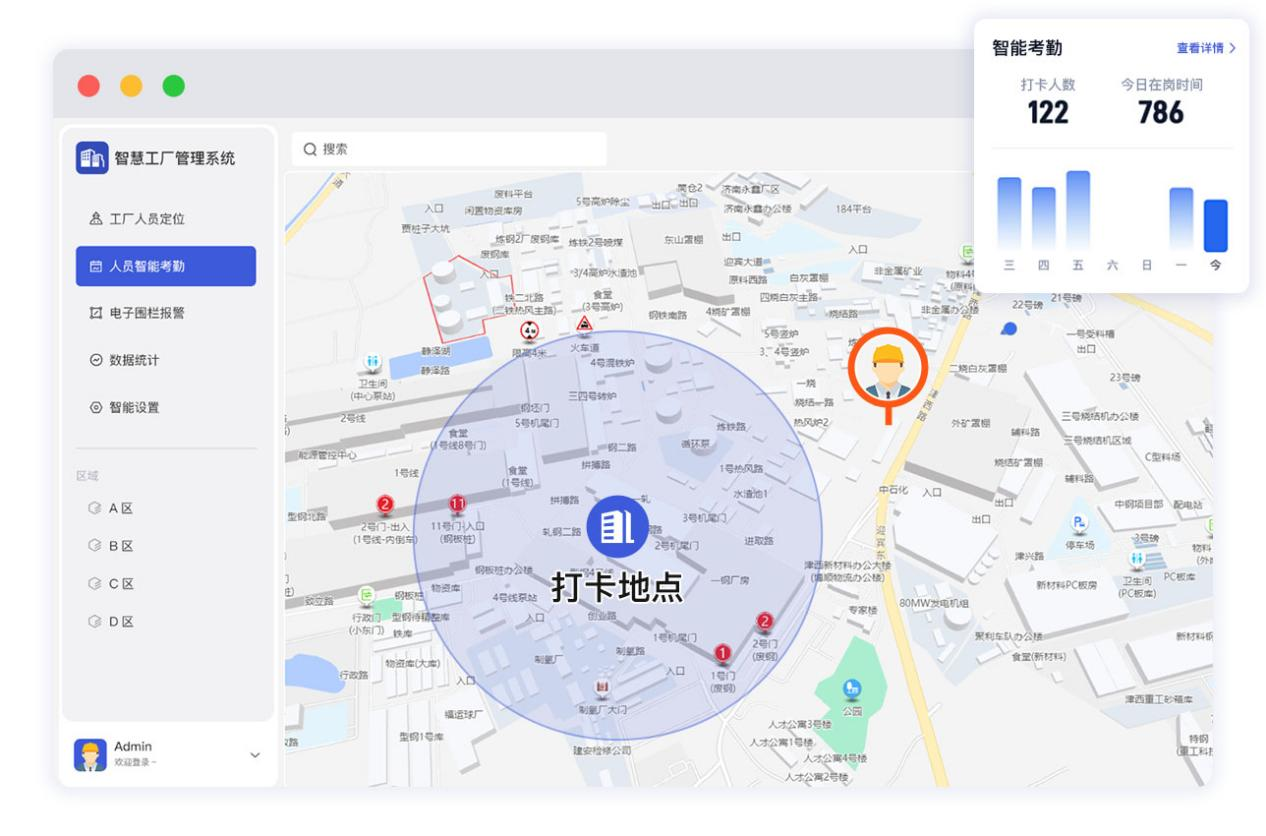
Task: Select D区 in region list
Action: tap(111, 622)
